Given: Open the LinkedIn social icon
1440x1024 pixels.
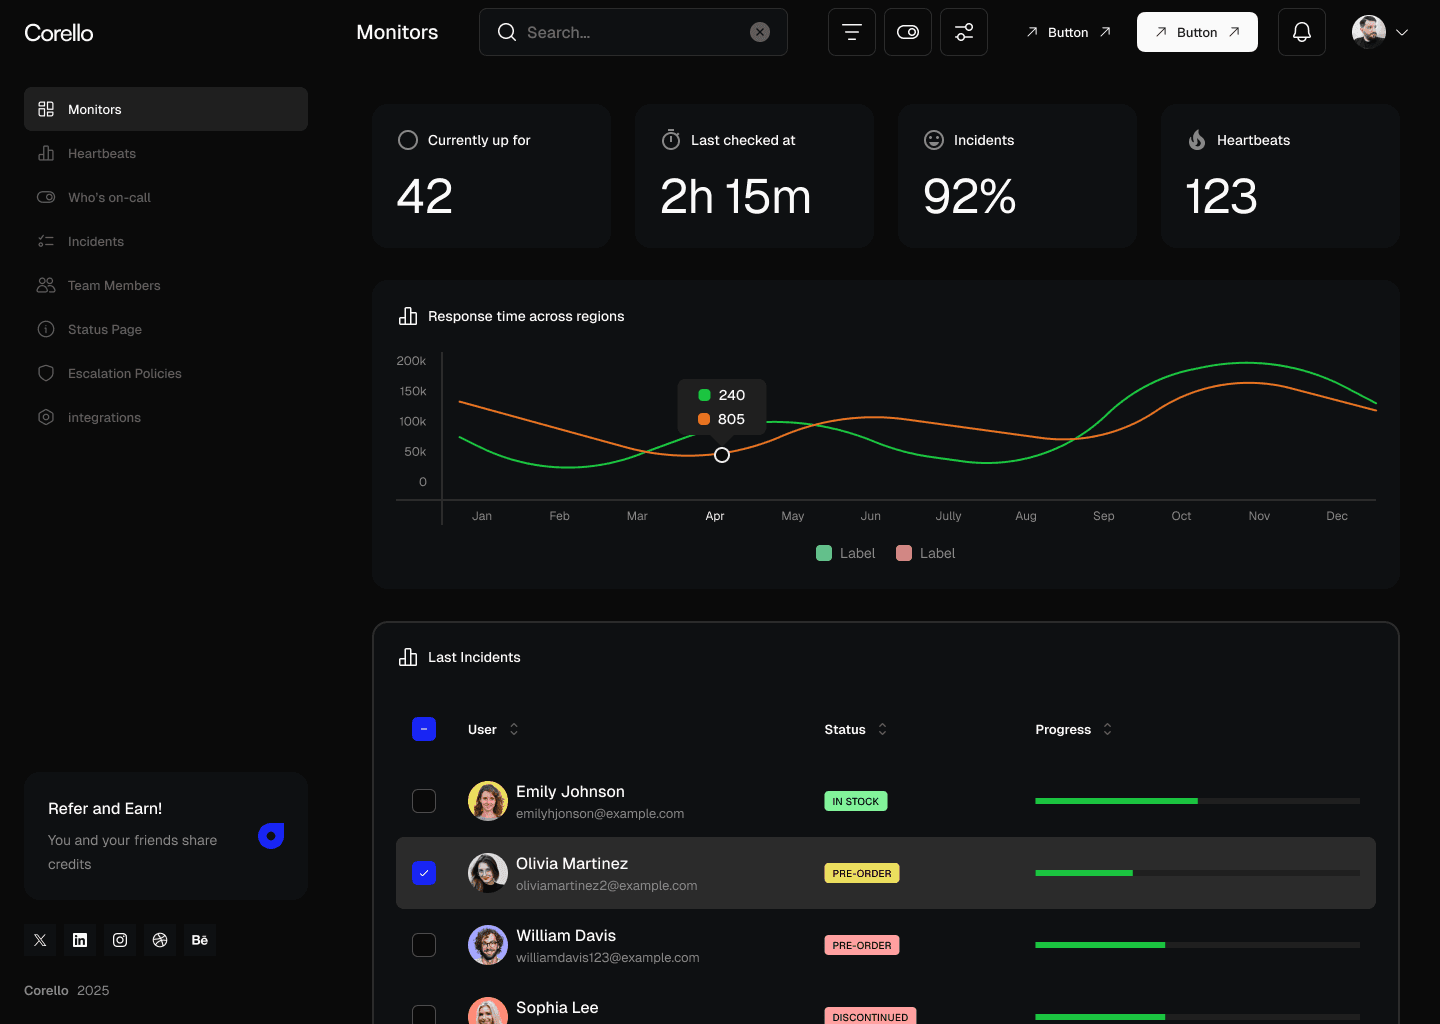Looking at the screenshot, I should (x=80, y=940).
